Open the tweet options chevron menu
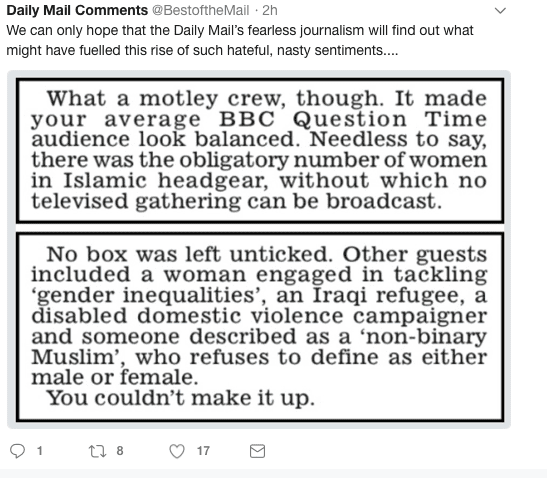Screen dimensions: 547x478 [x=500, y=11]
